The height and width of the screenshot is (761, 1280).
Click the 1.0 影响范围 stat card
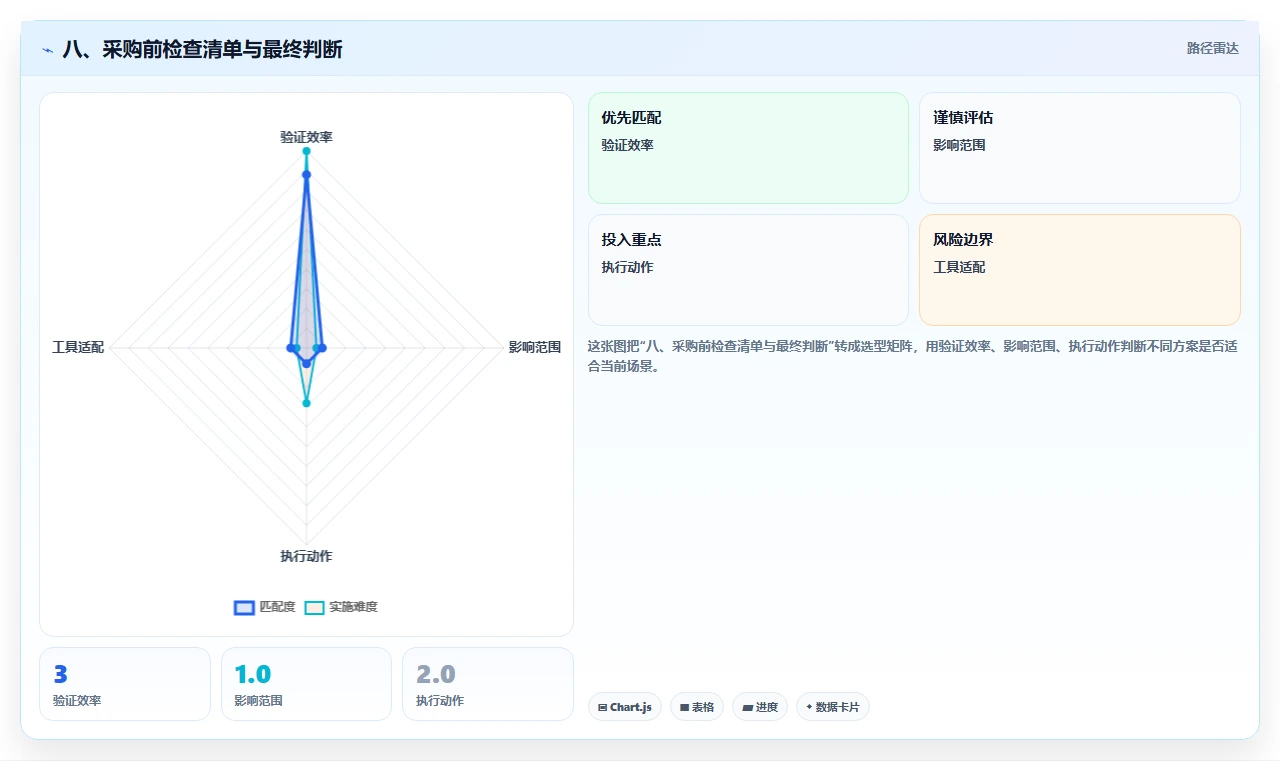point(306,684)
